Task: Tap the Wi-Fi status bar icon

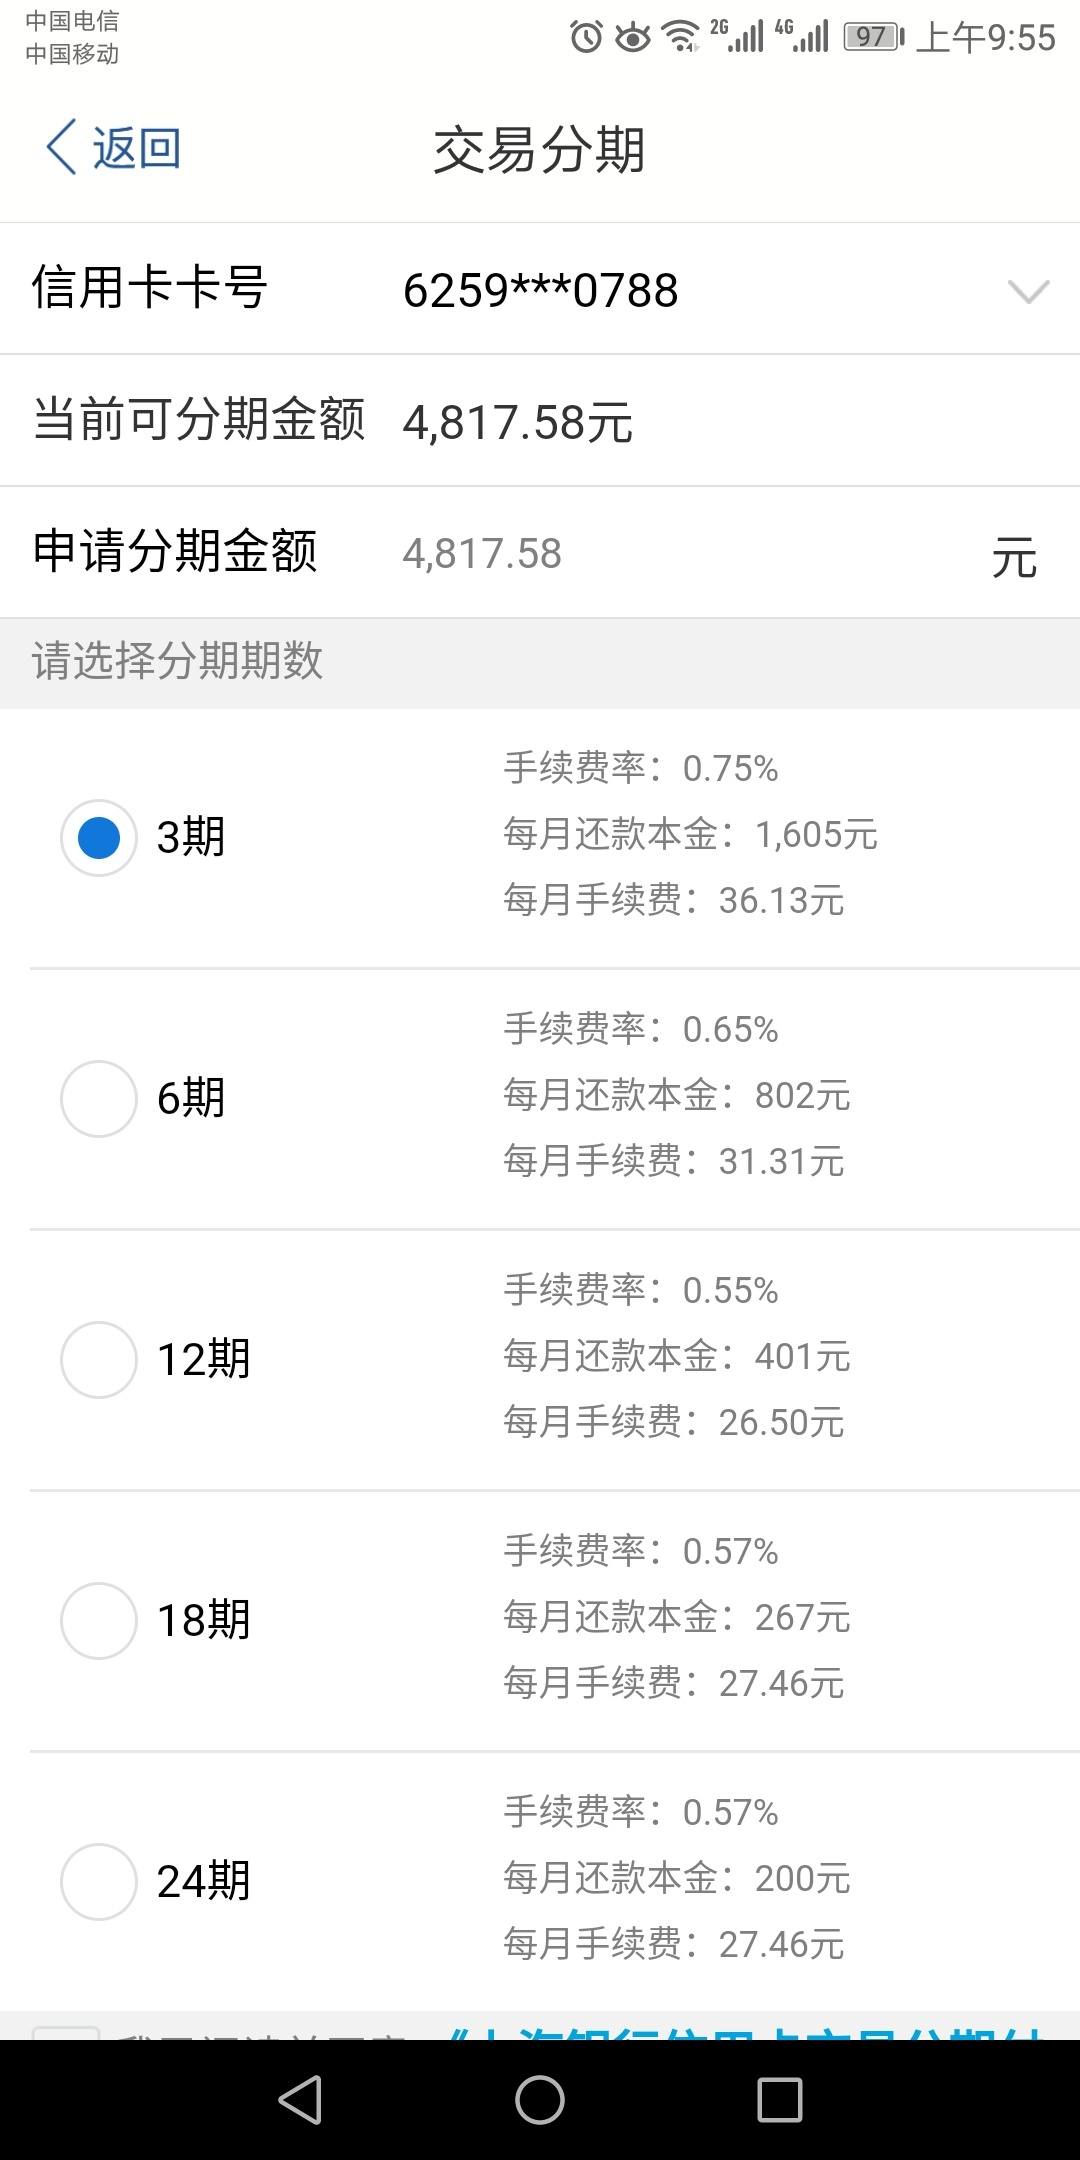Action: point(682,37)
